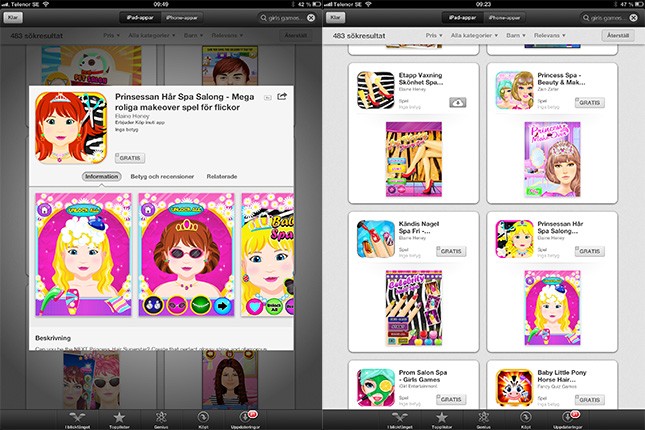
Task: Clear search text with X in right search field
Action: 634,18
